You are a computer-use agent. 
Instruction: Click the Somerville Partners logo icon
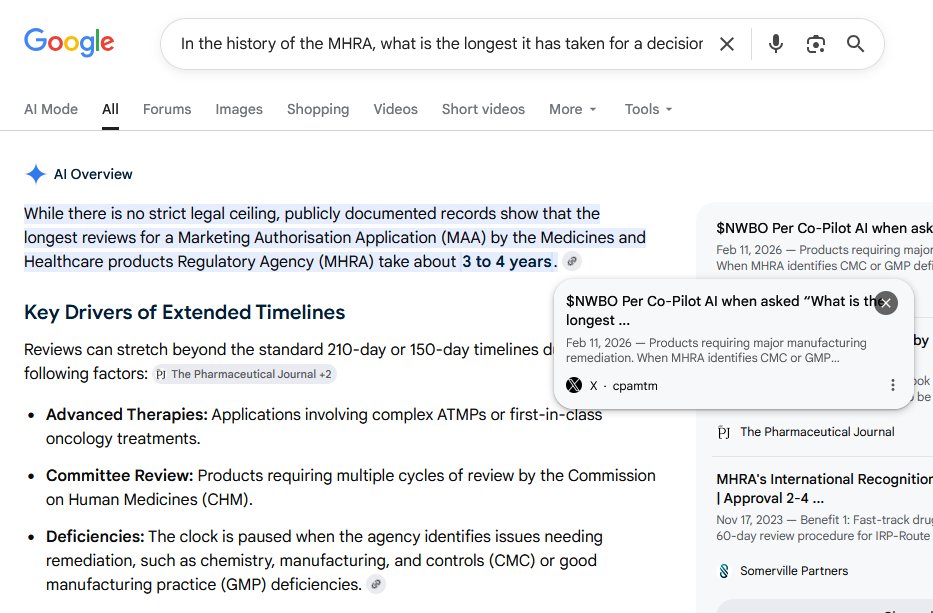[724, 571]
